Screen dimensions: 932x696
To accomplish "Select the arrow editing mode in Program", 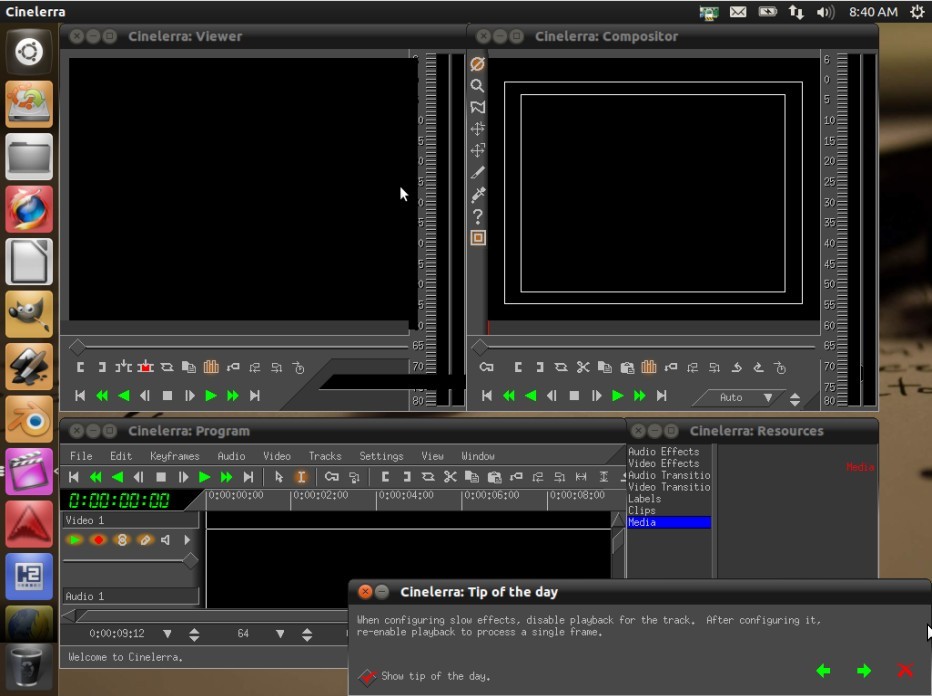I will click(279, 477).
